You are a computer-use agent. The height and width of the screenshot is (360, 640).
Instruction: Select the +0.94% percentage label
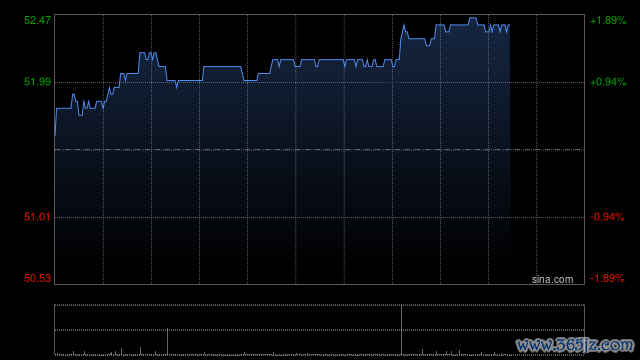click(x=608, y=82)
